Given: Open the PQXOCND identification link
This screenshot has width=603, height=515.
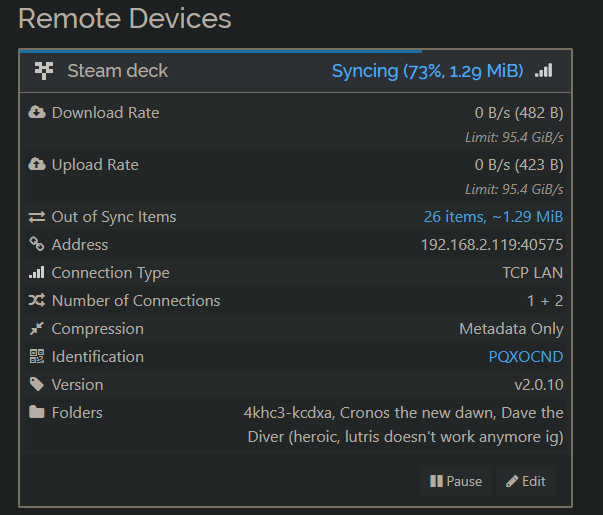Looking at the screenshot, I should (526, 357).
